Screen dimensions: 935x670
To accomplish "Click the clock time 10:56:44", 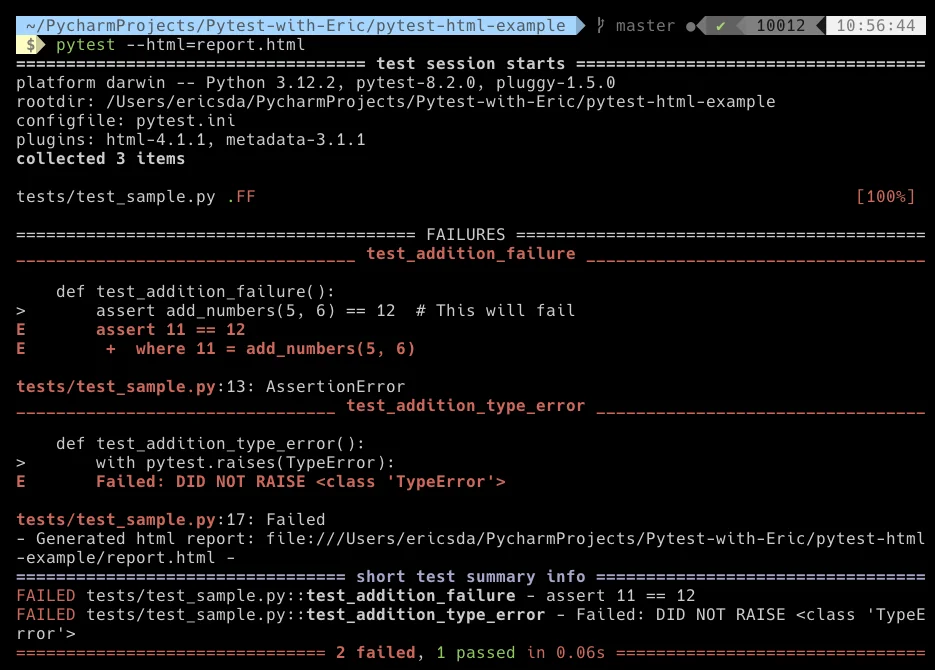I will pyautogui.click(x=875, y=26).
